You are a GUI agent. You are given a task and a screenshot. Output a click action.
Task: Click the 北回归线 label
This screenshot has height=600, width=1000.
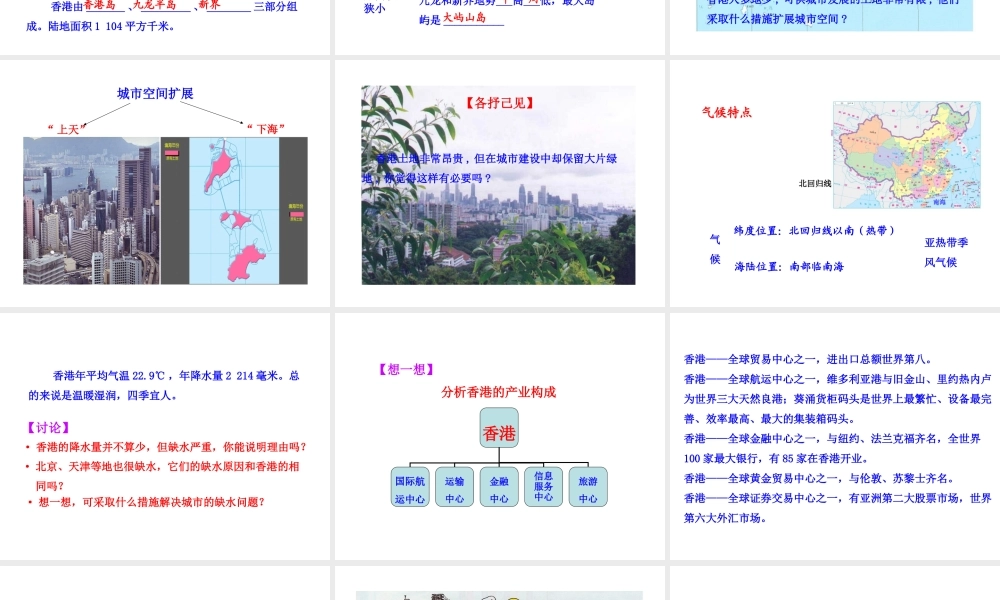(x=814, y=184)
